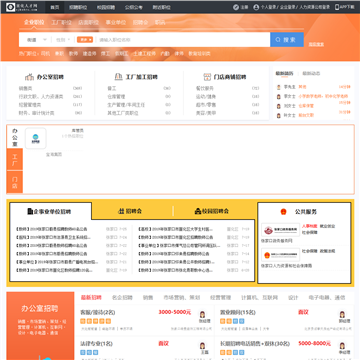The image size is (360, 360).
Task: Remove the orange filter tag in search bar
Action: point(90,40)
